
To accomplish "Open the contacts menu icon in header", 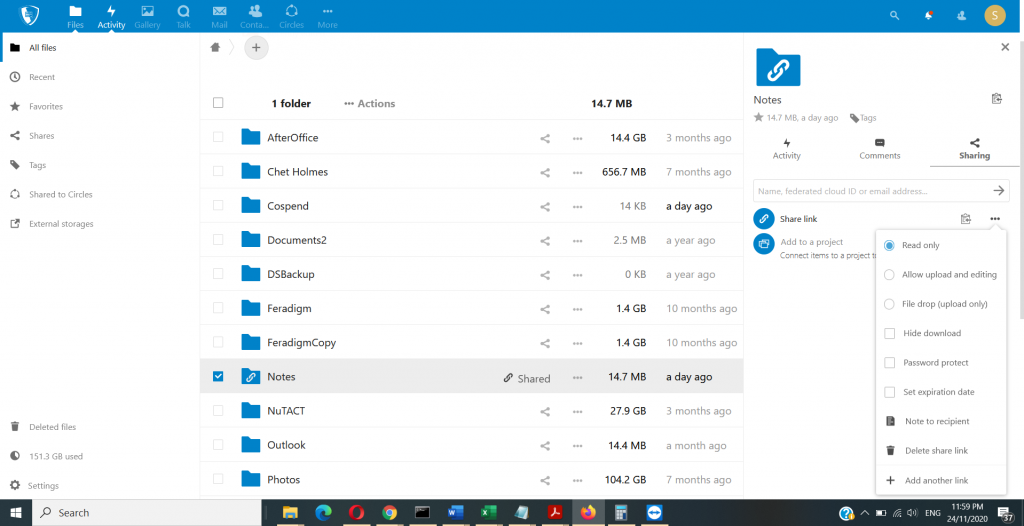I will tap(961, 15).
